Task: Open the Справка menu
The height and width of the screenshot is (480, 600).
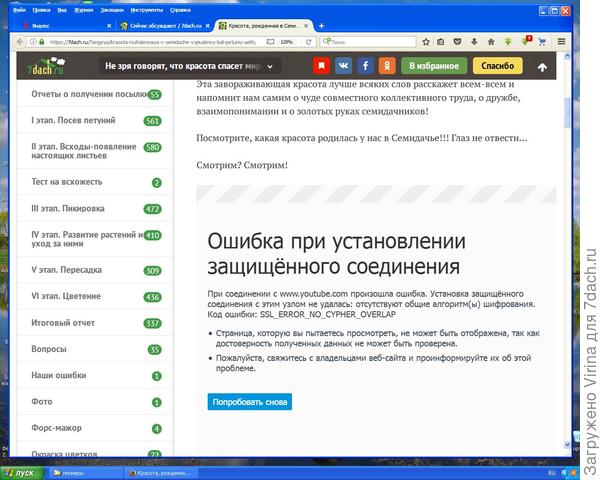Action: click(x=180, y=10)
